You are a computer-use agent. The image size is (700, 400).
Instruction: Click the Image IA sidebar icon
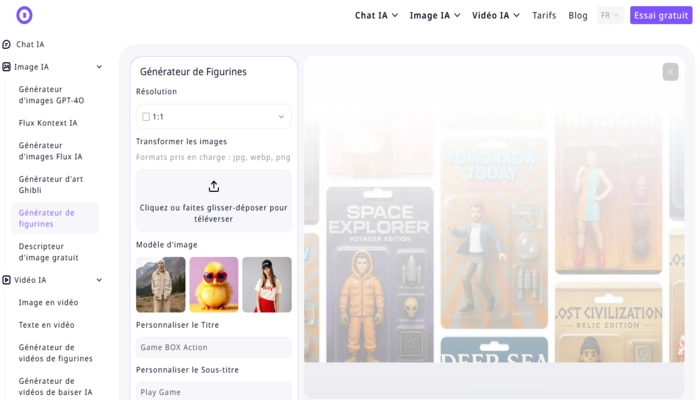(6, 67)
